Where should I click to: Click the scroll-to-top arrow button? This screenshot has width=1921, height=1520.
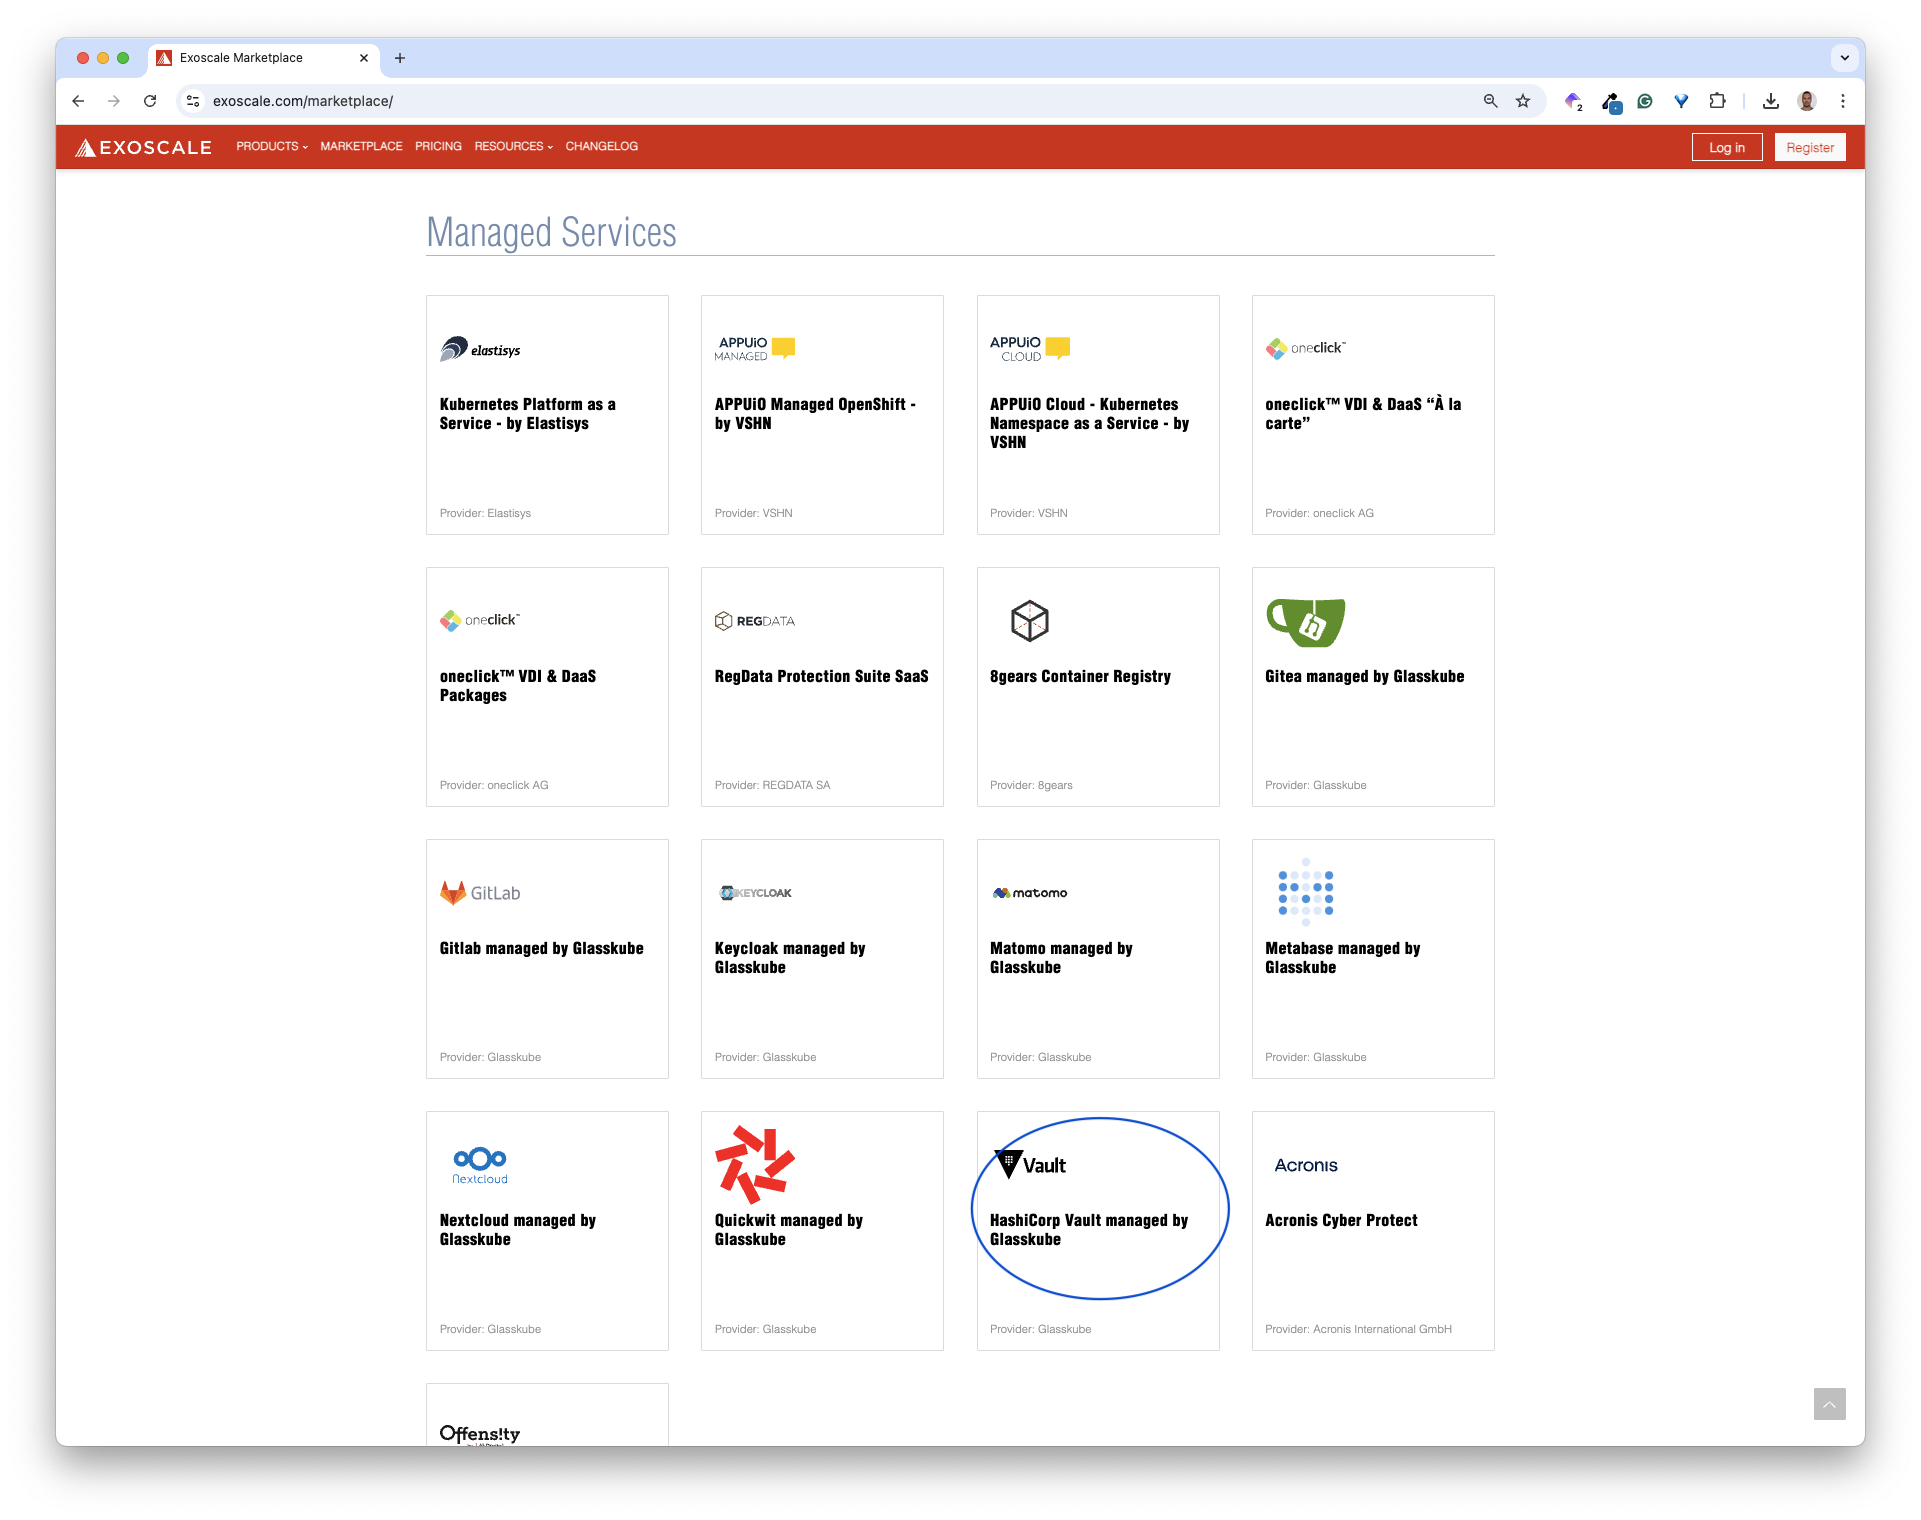[1829, 1404]
